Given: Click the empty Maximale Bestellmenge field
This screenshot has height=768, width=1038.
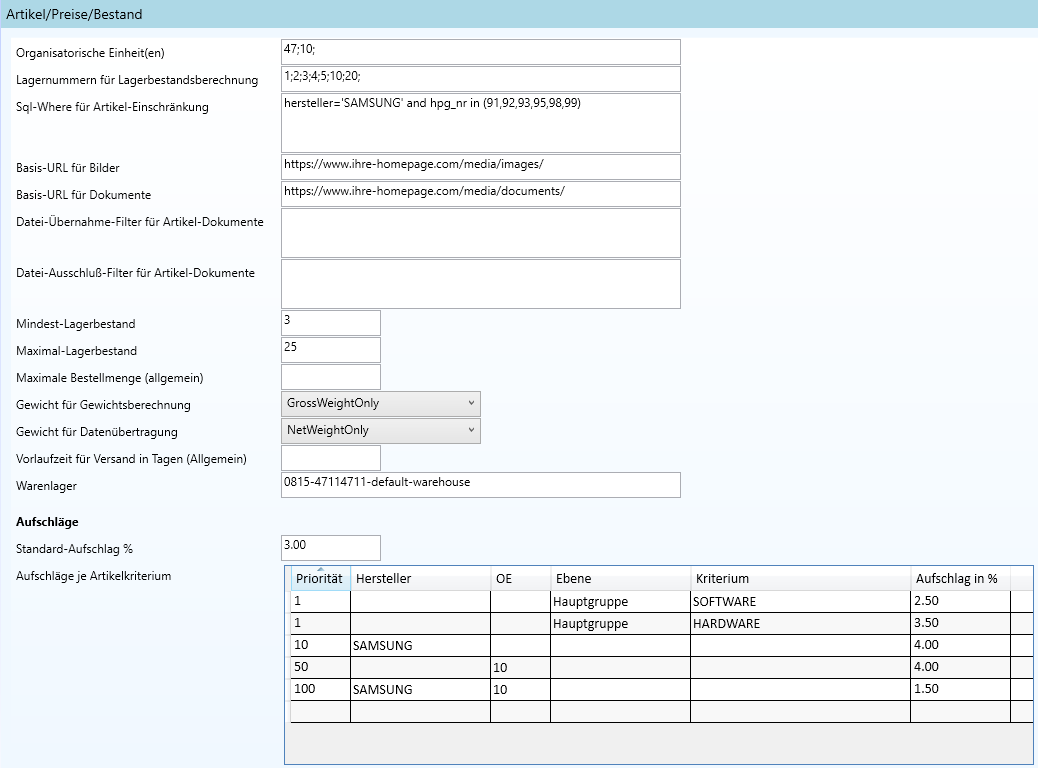Looking at the screenshot, I should tap(331, 377).
